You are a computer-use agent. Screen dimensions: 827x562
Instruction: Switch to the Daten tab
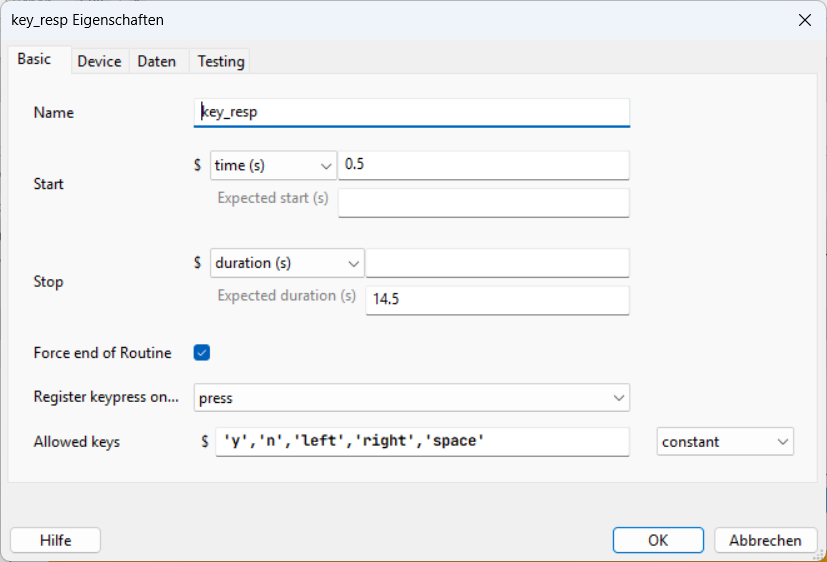[156, 61]
